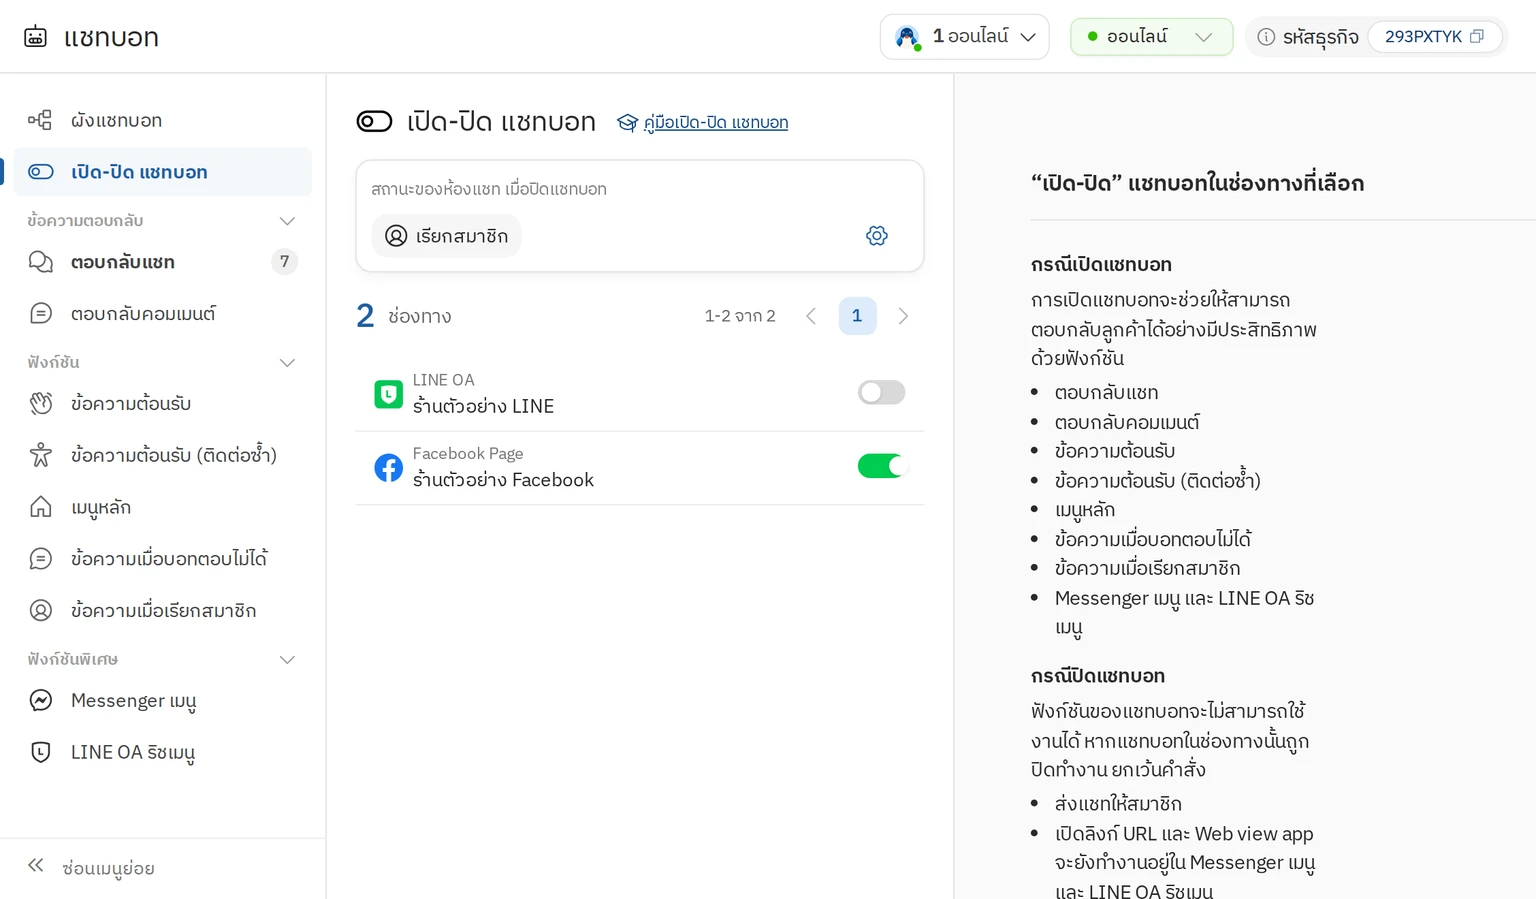Click the green LINE OA channel icon
This screenshot has width=1536, height=899.
[x=388, y=394]
